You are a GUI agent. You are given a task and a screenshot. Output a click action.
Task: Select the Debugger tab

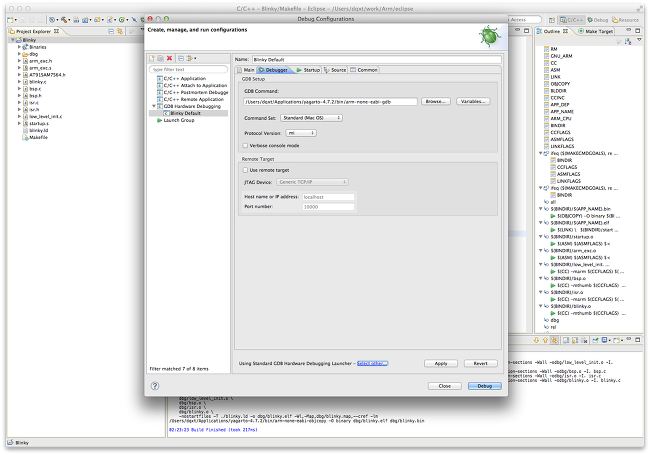(274, 70)
